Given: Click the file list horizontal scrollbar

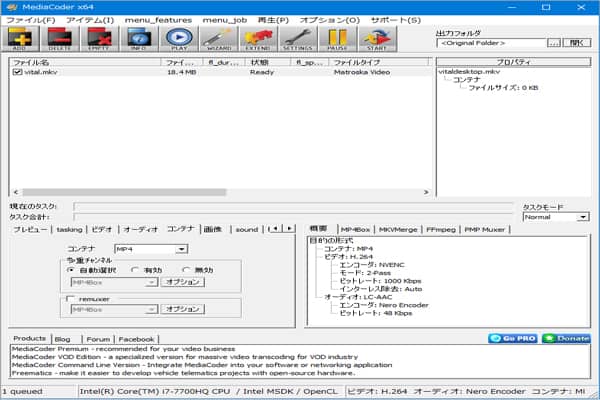Looking at the screenshot, I should pos(124,192).
